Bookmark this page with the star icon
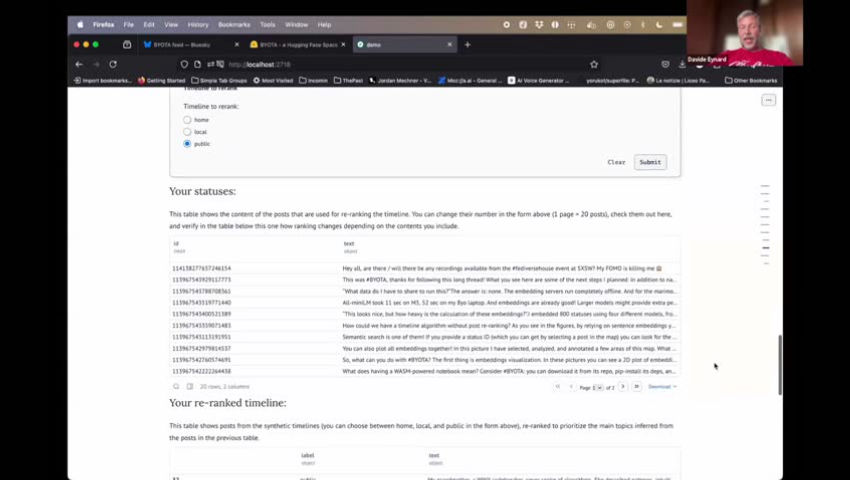The width and height of the screenshot is (850, 480). pyautogui.click(x=594, y=64)
